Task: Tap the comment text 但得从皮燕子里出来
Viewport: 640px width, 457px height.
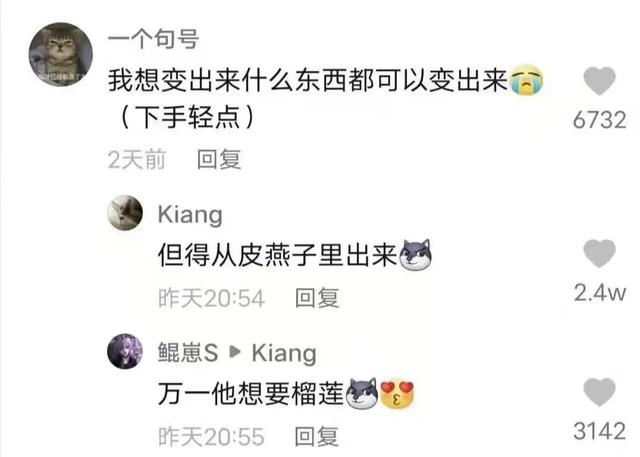Action: coord(278,255)
